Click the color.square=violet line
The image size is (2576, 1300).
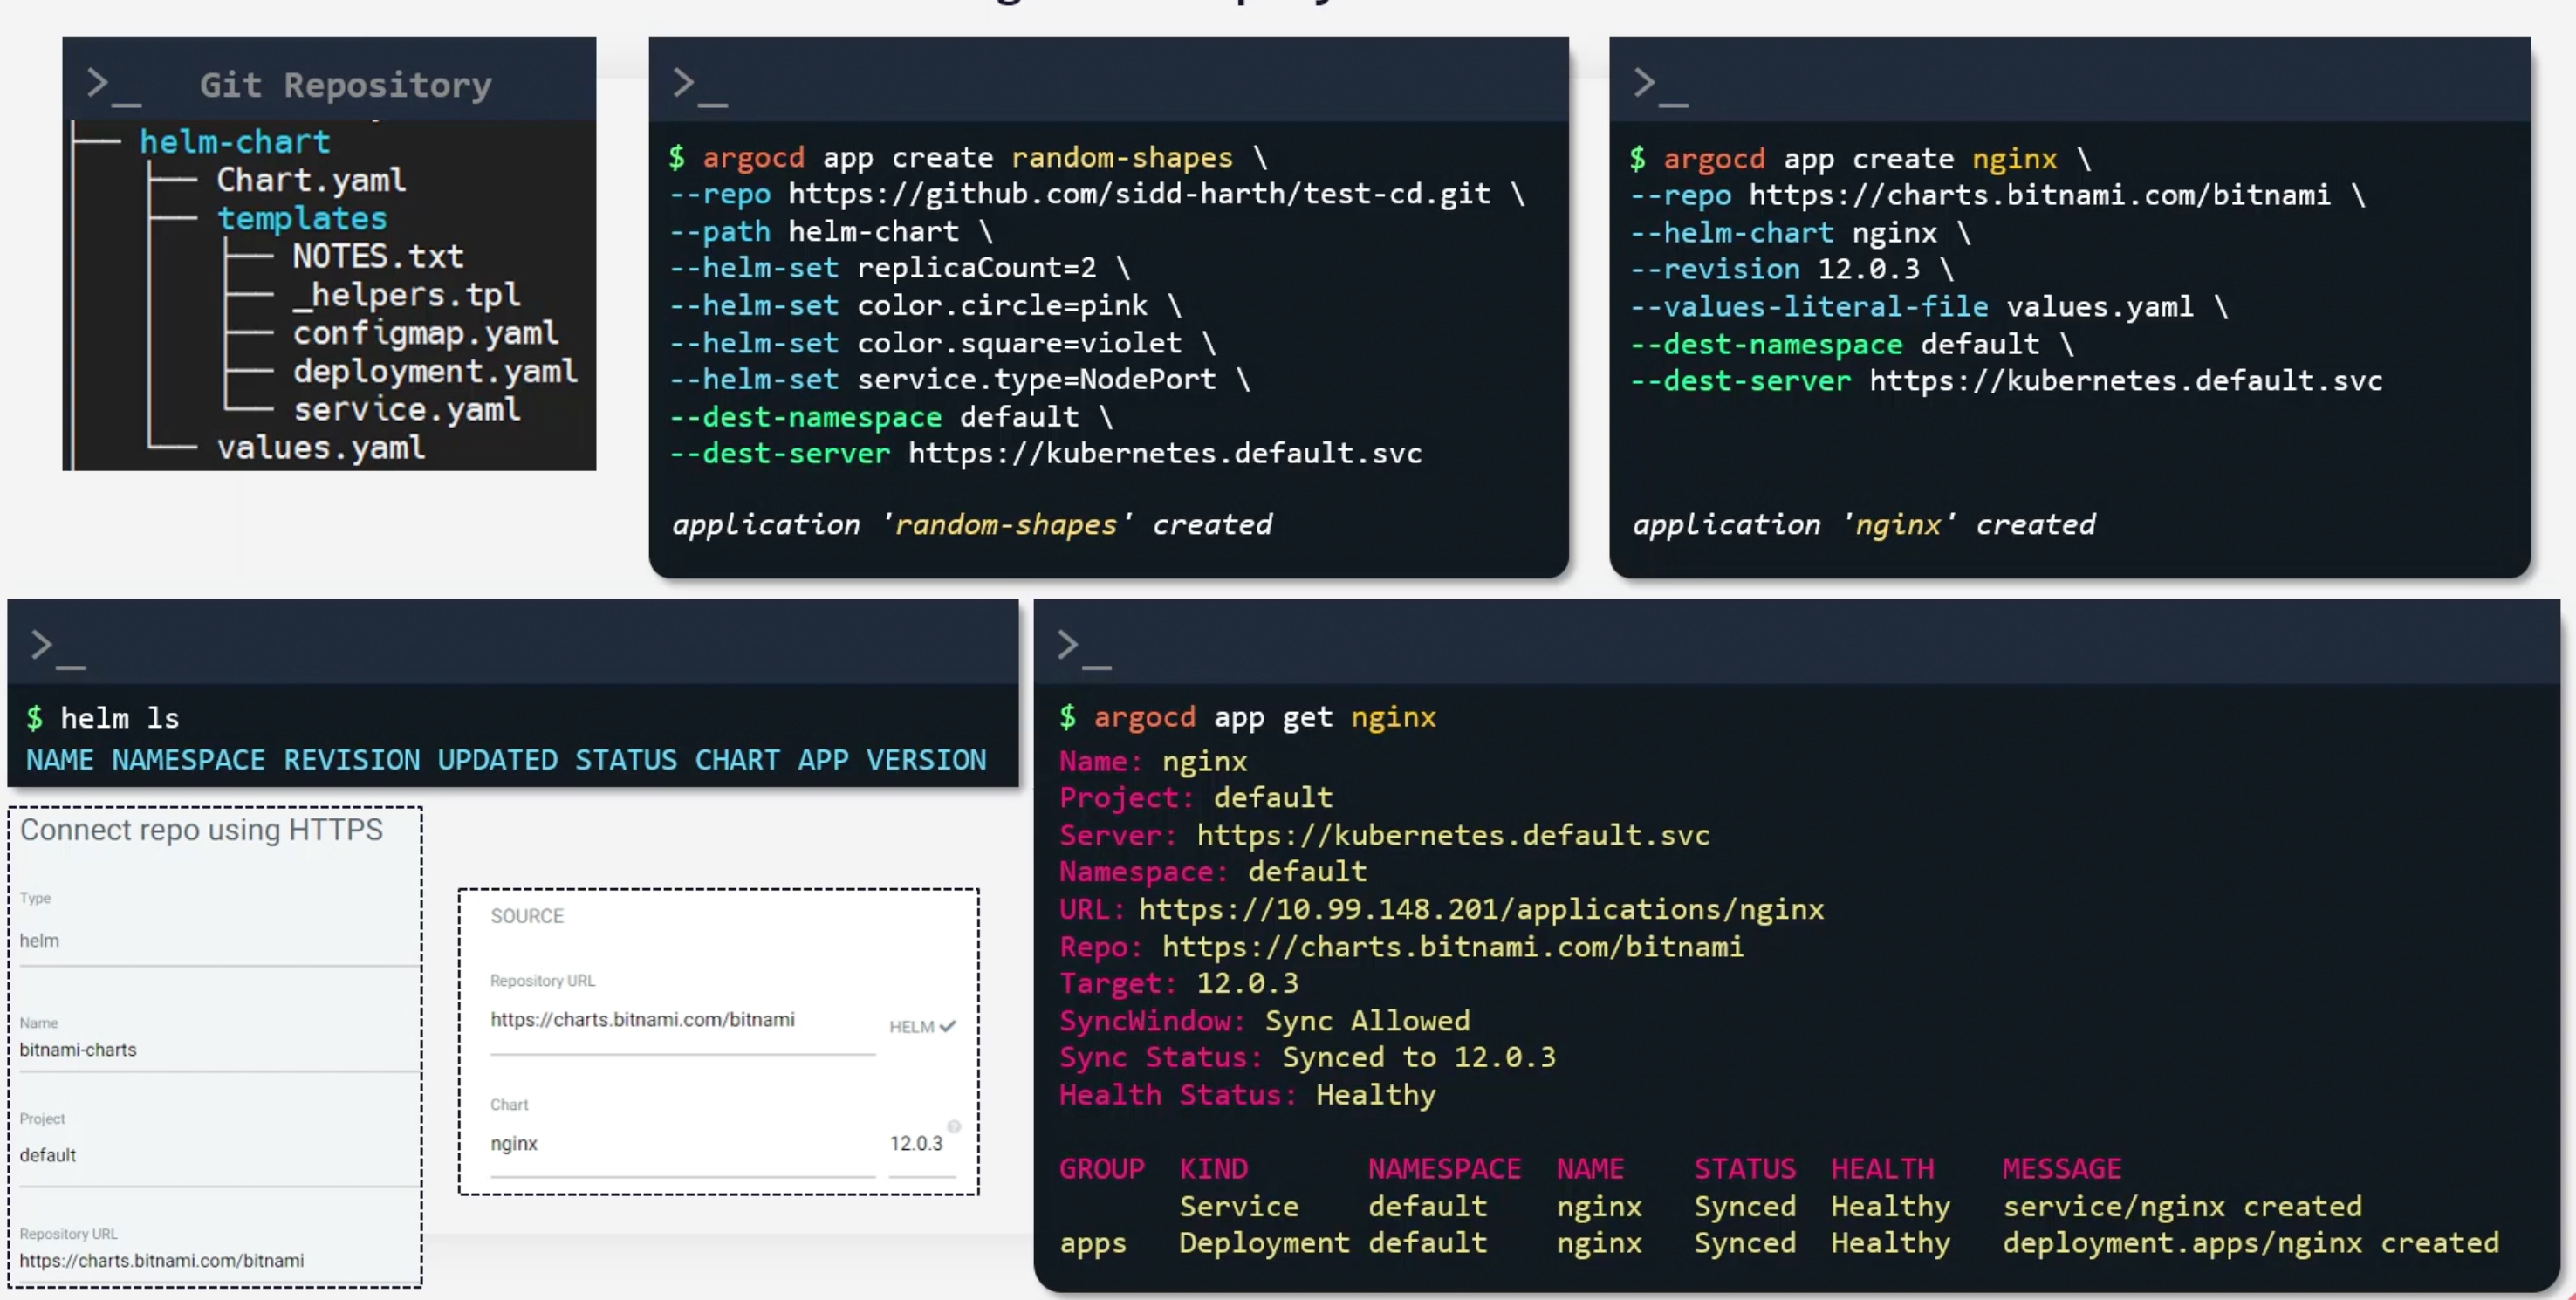point(943,342)
